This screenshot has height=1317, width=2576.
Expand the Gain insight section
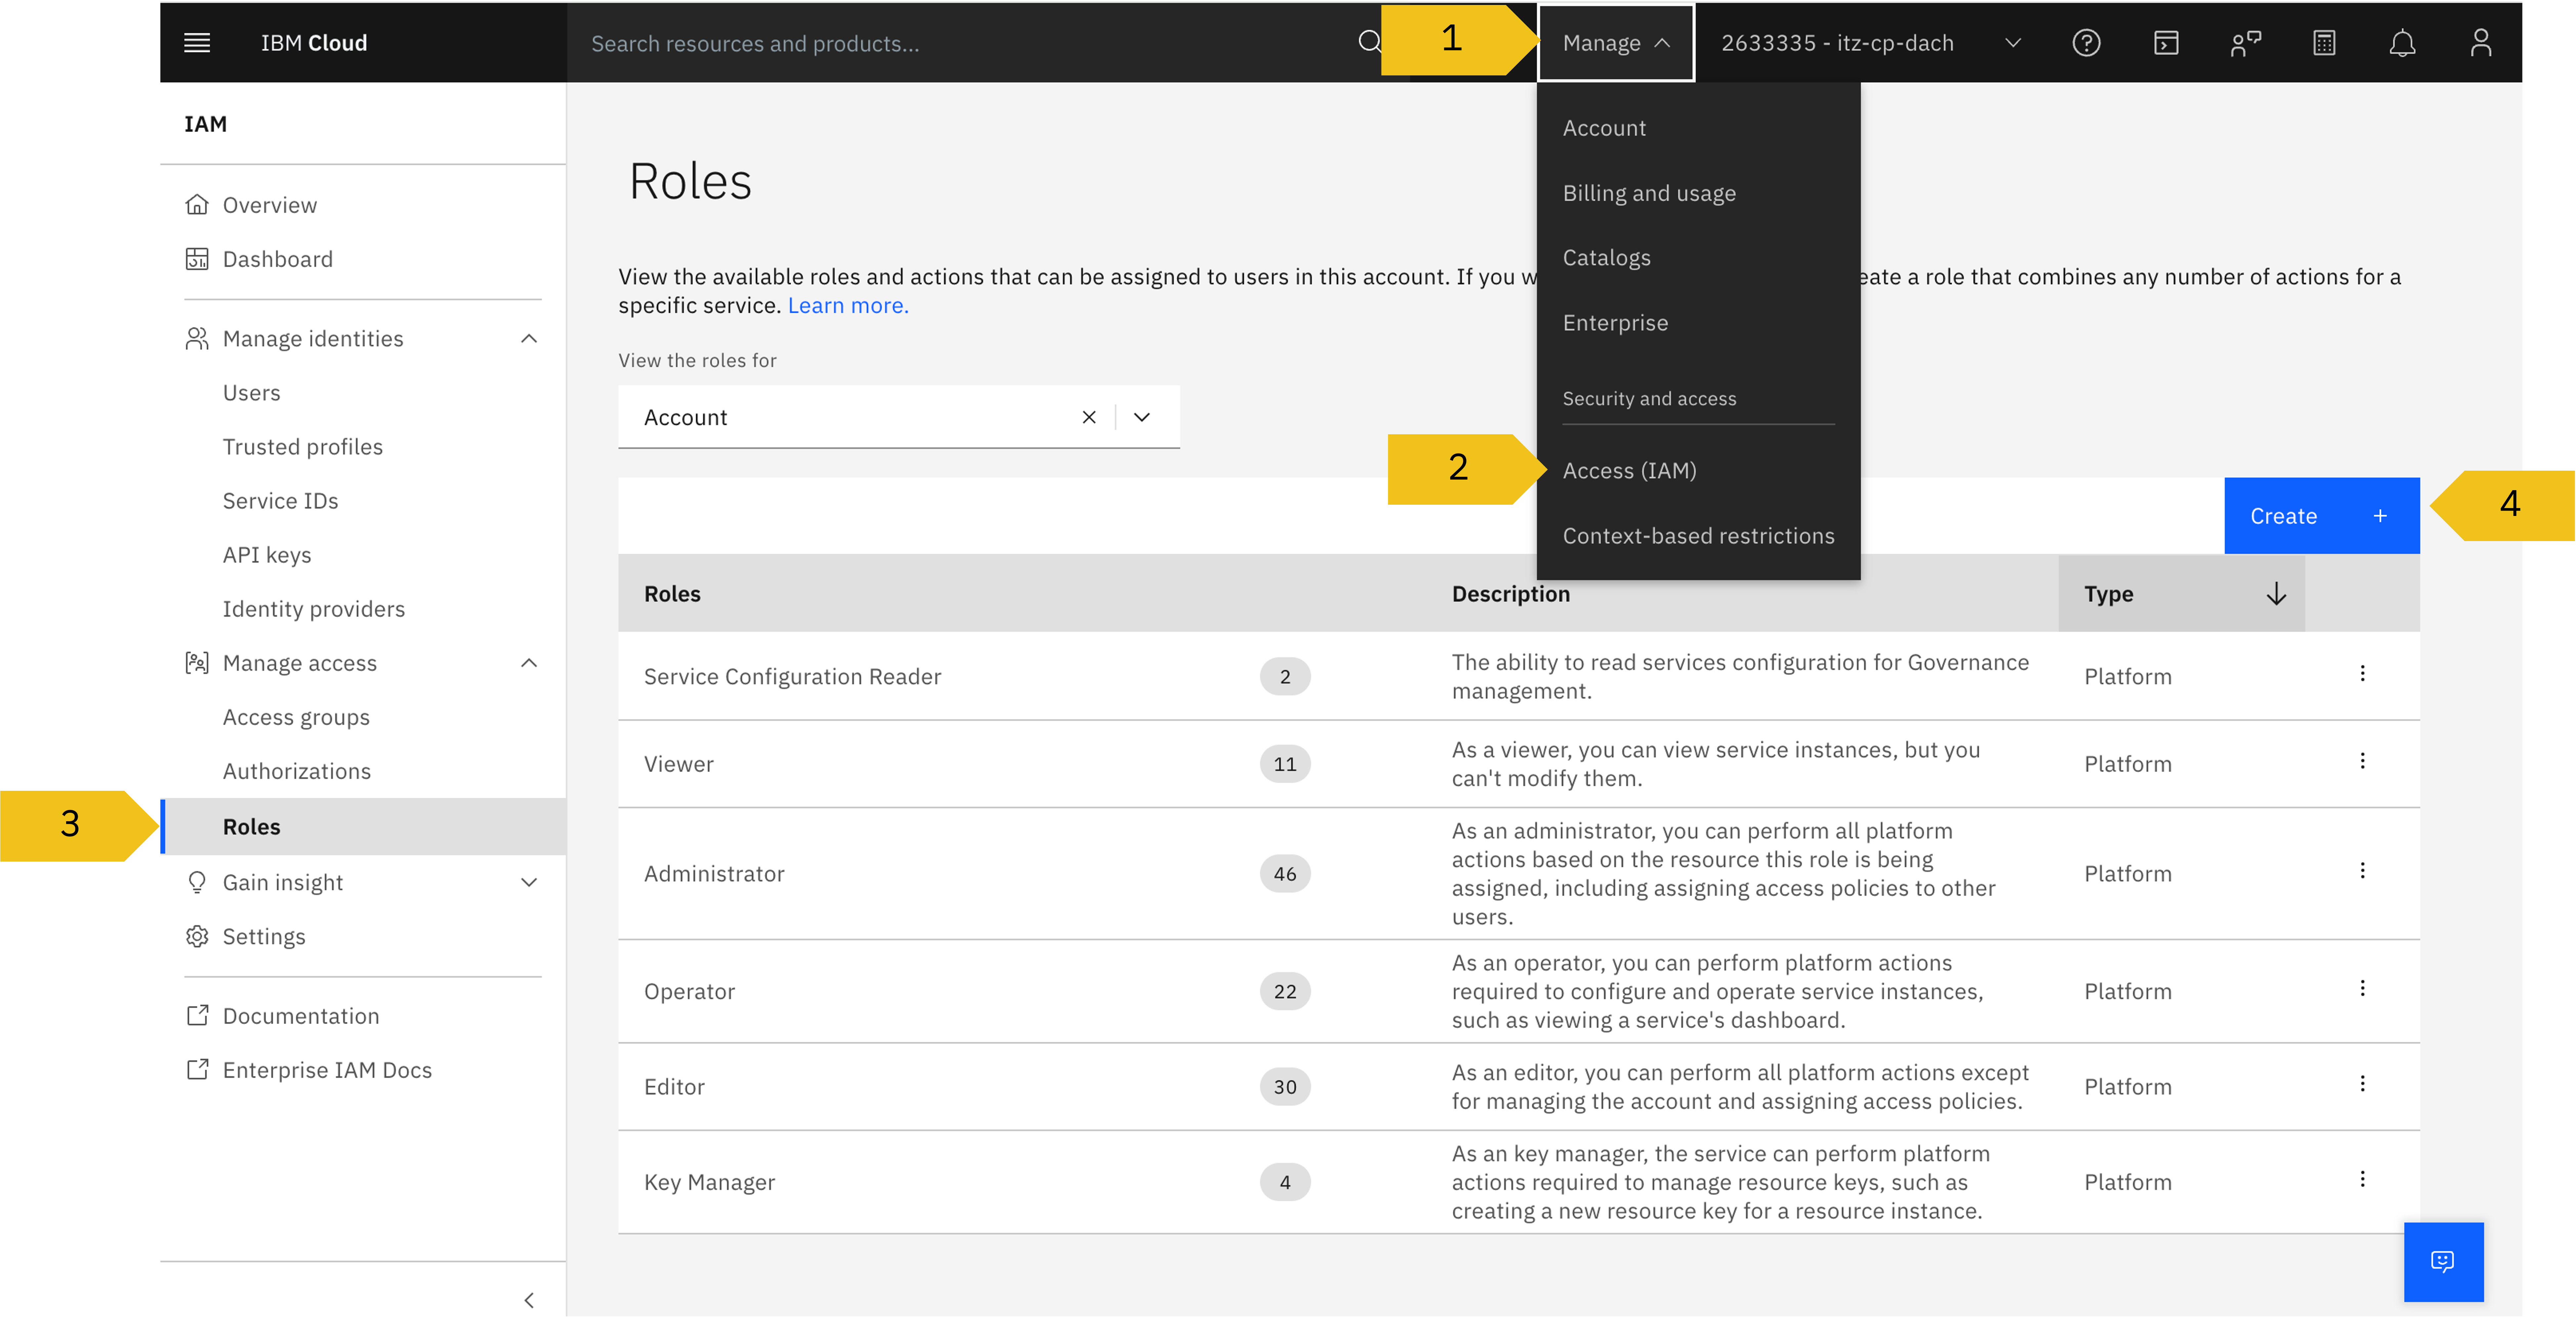point(529,882)
